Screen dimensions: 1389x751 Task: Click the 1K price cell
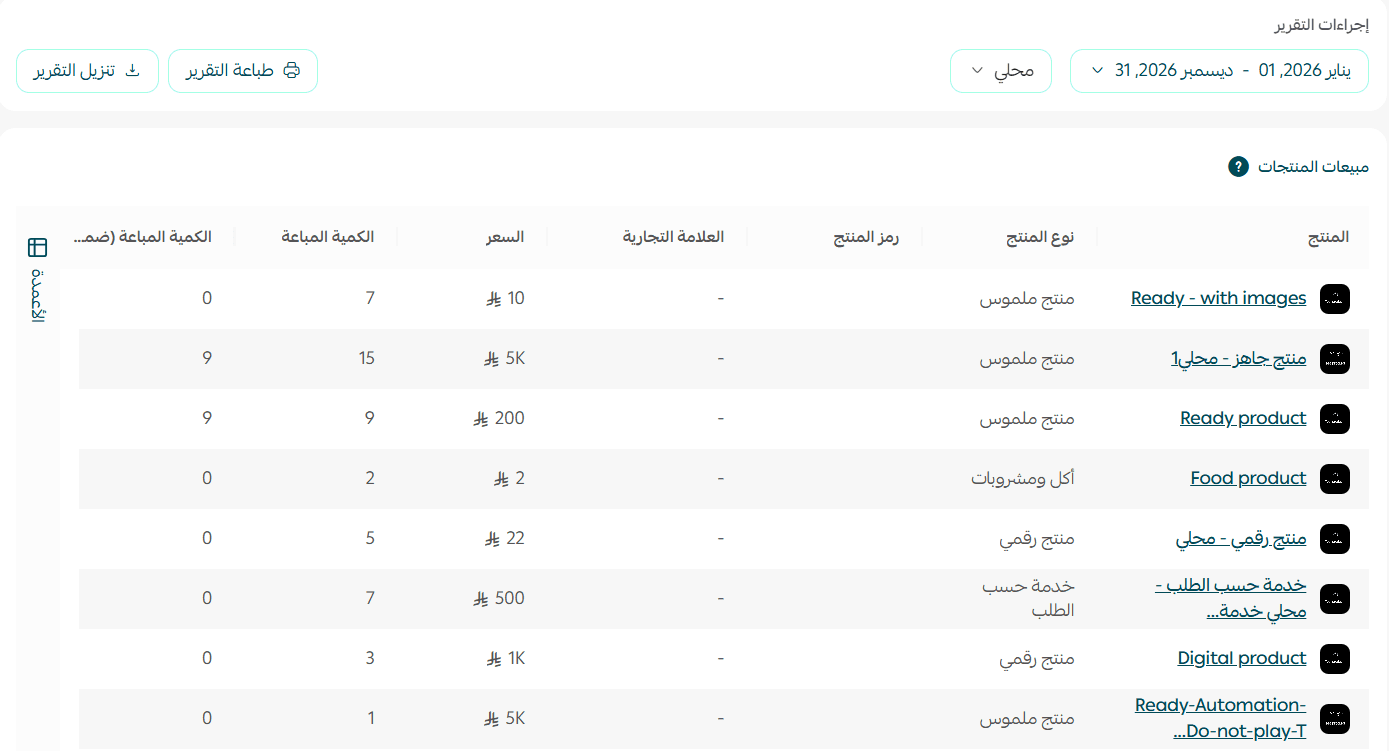(505, 658)
